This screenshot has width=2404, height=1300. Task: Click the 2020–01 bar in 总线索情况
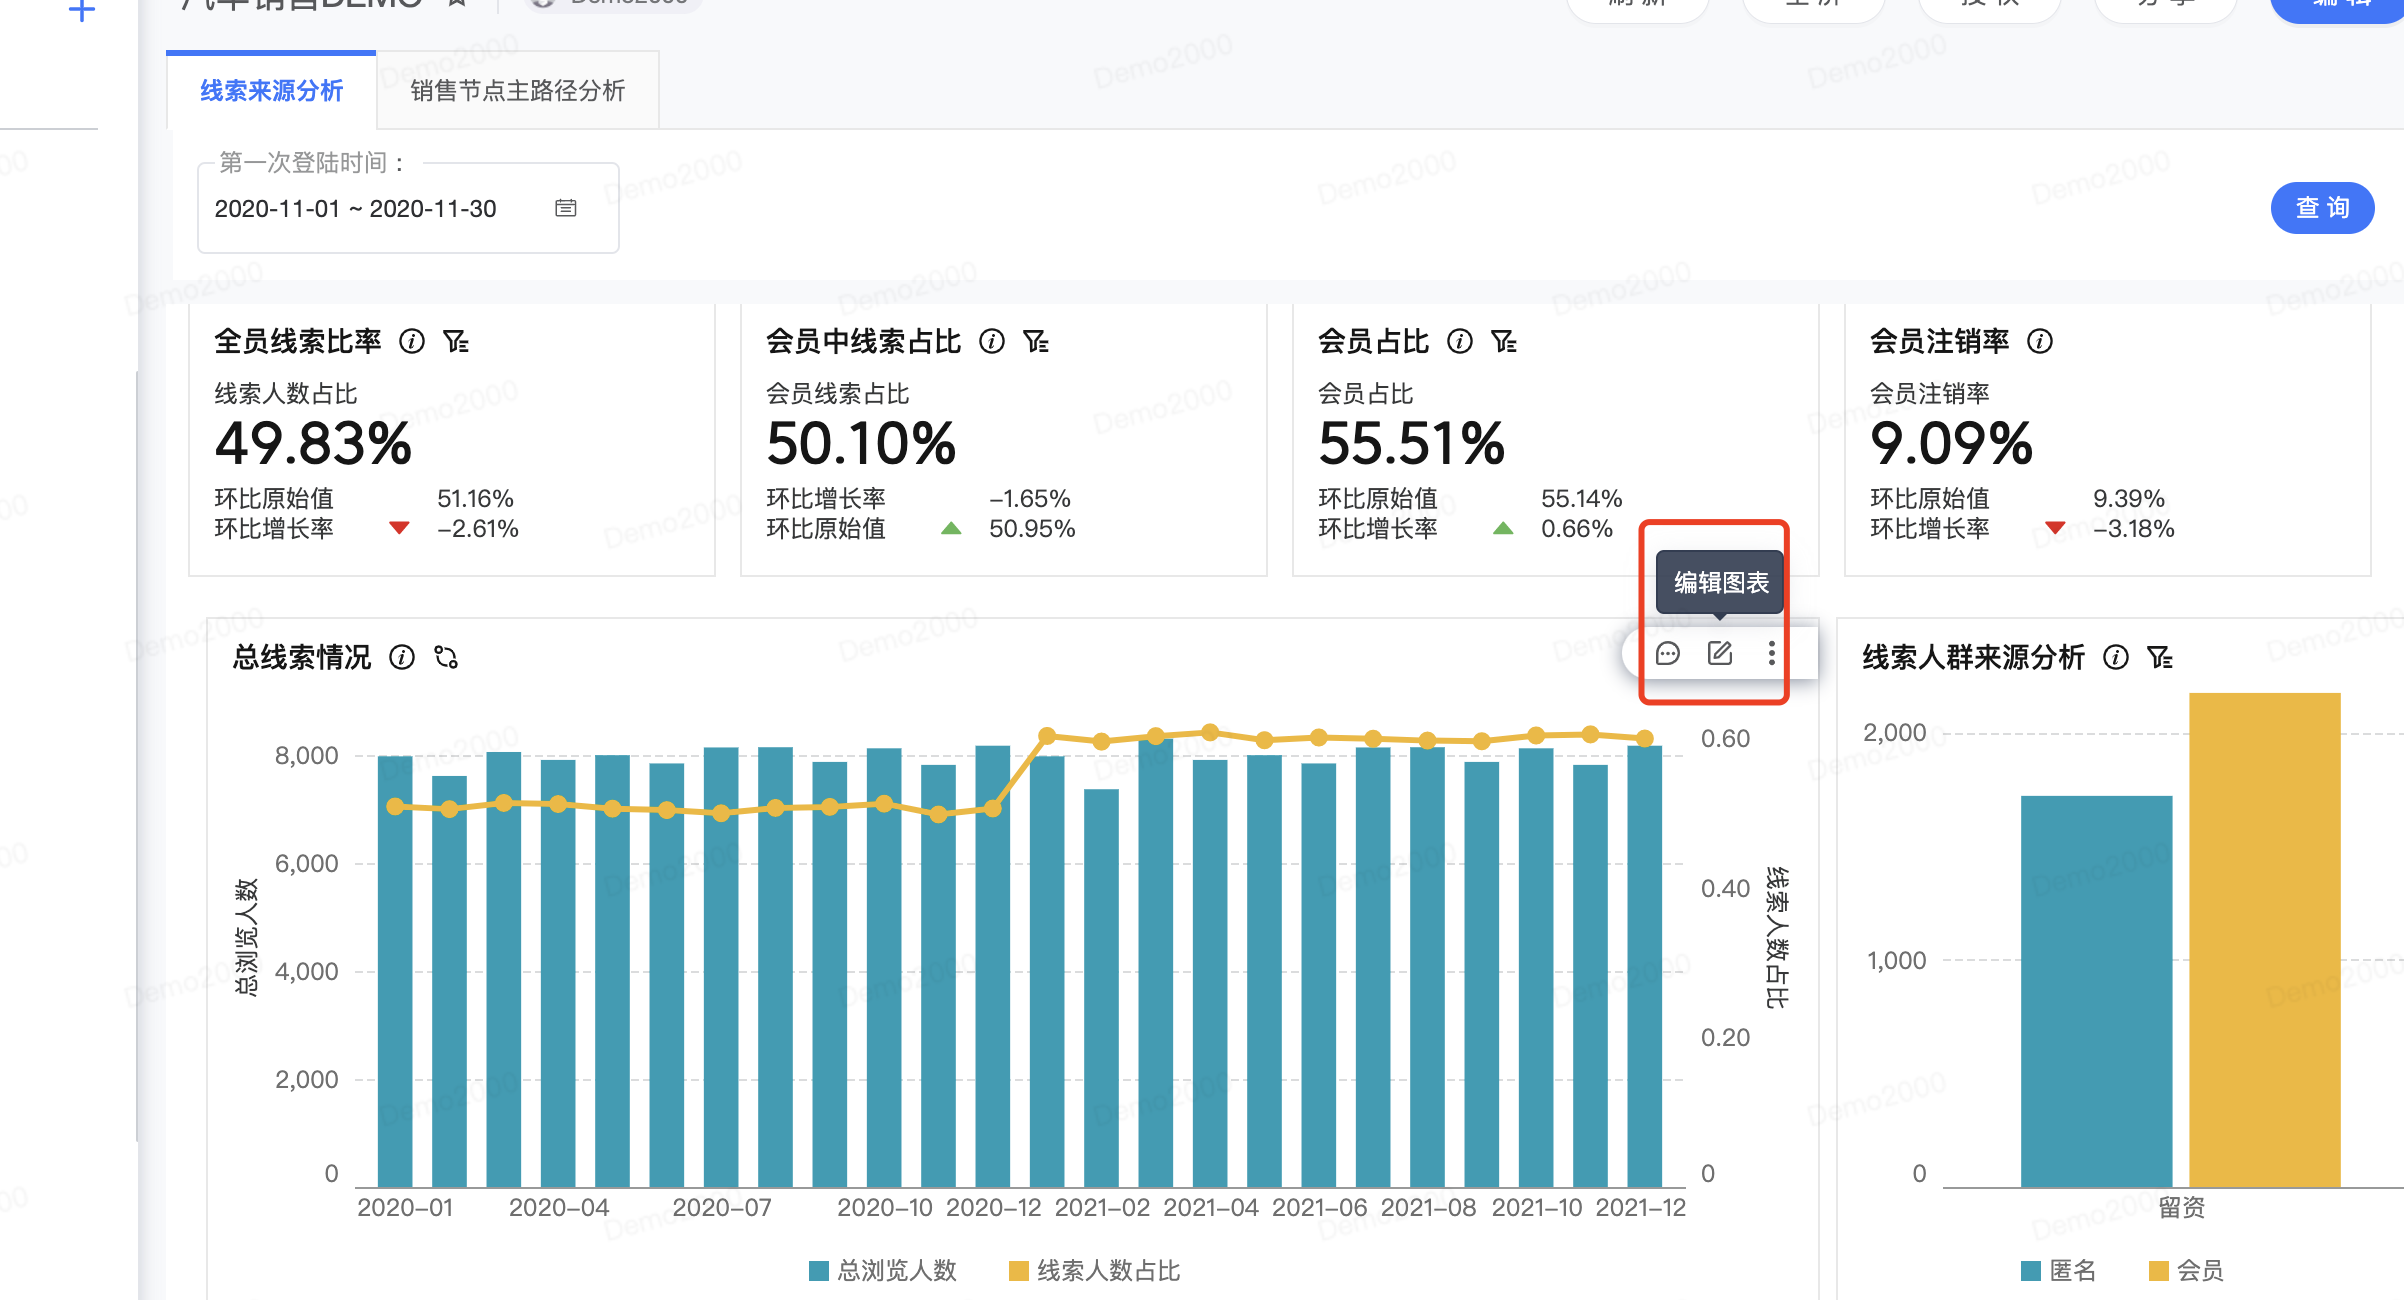click(x=395, y=971)
